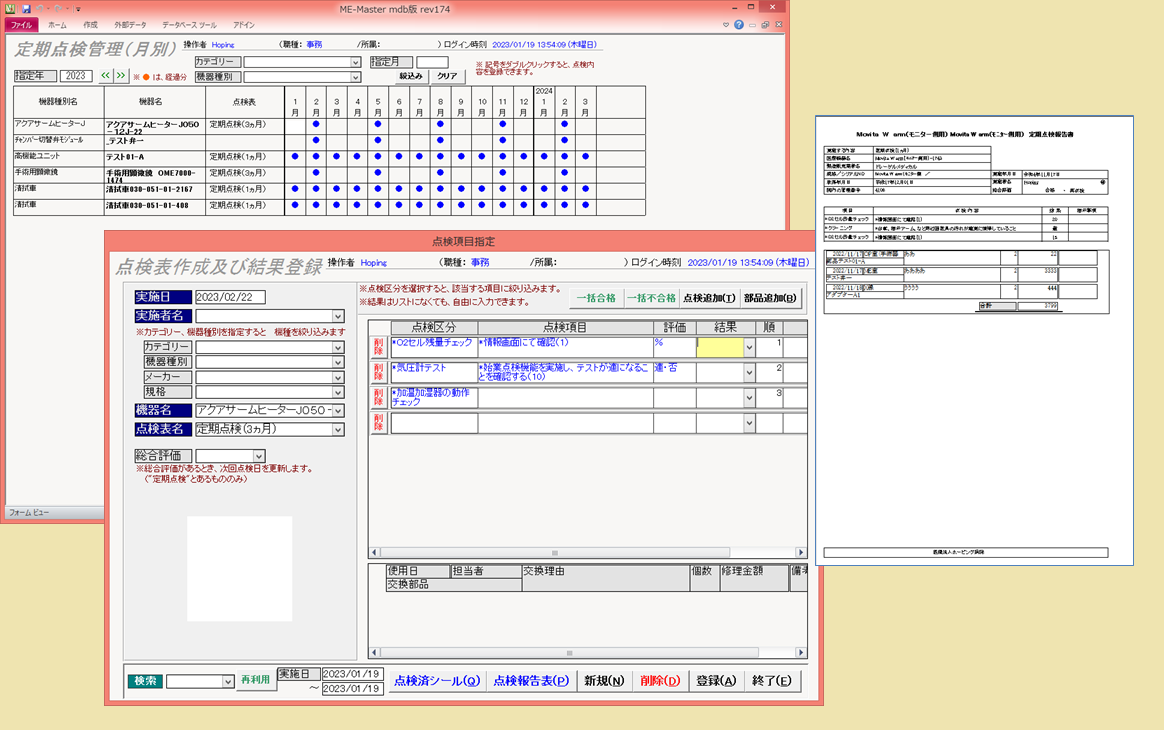Go to next year with >> button
The image size is (1164, 730).
121,76
